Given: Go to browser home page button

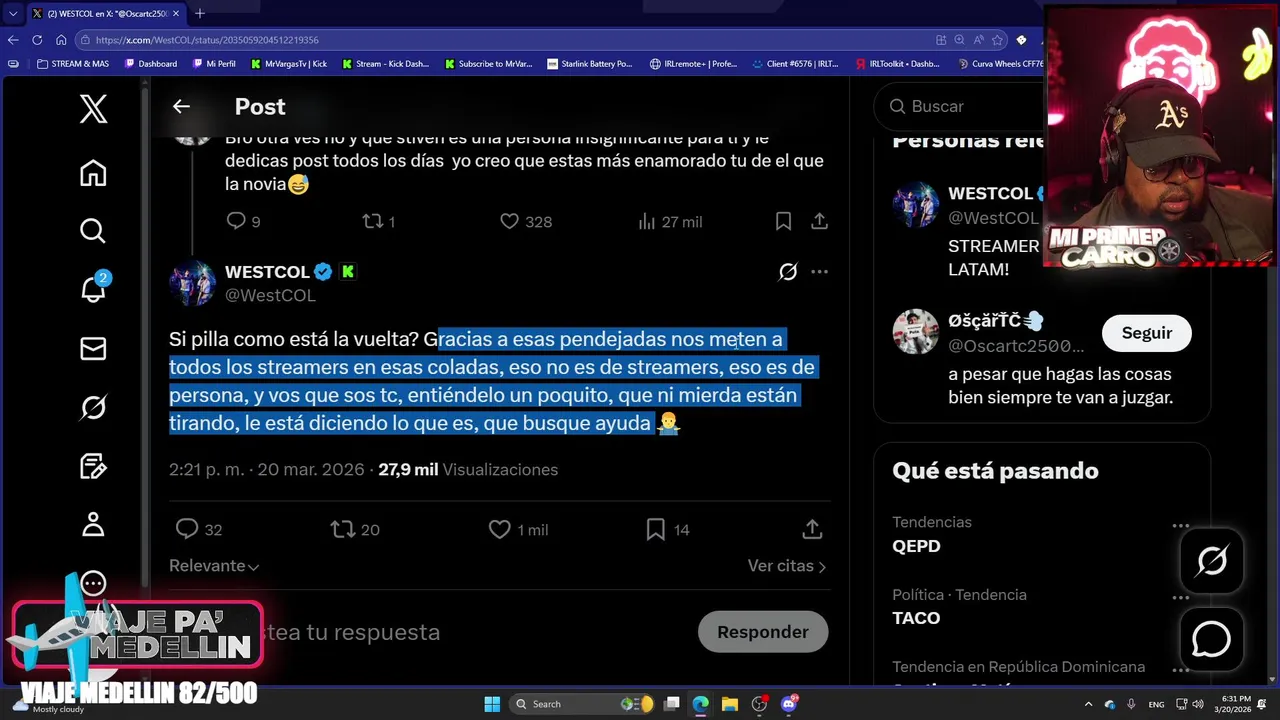Looking at the screenshot, I should click(x=61, y=40).
